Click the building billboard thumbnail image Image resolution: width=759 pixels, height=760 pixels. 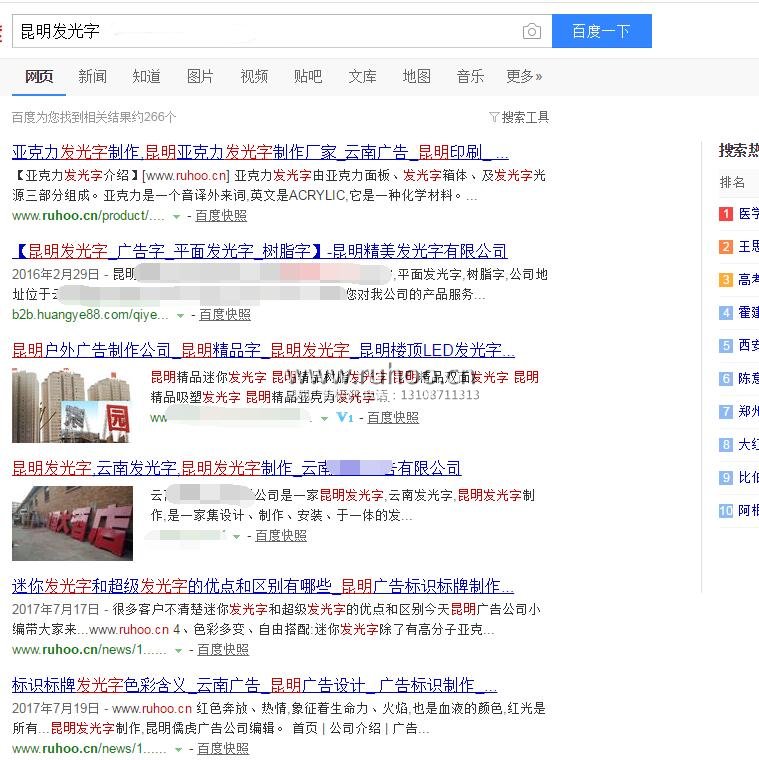click(72, 405)
